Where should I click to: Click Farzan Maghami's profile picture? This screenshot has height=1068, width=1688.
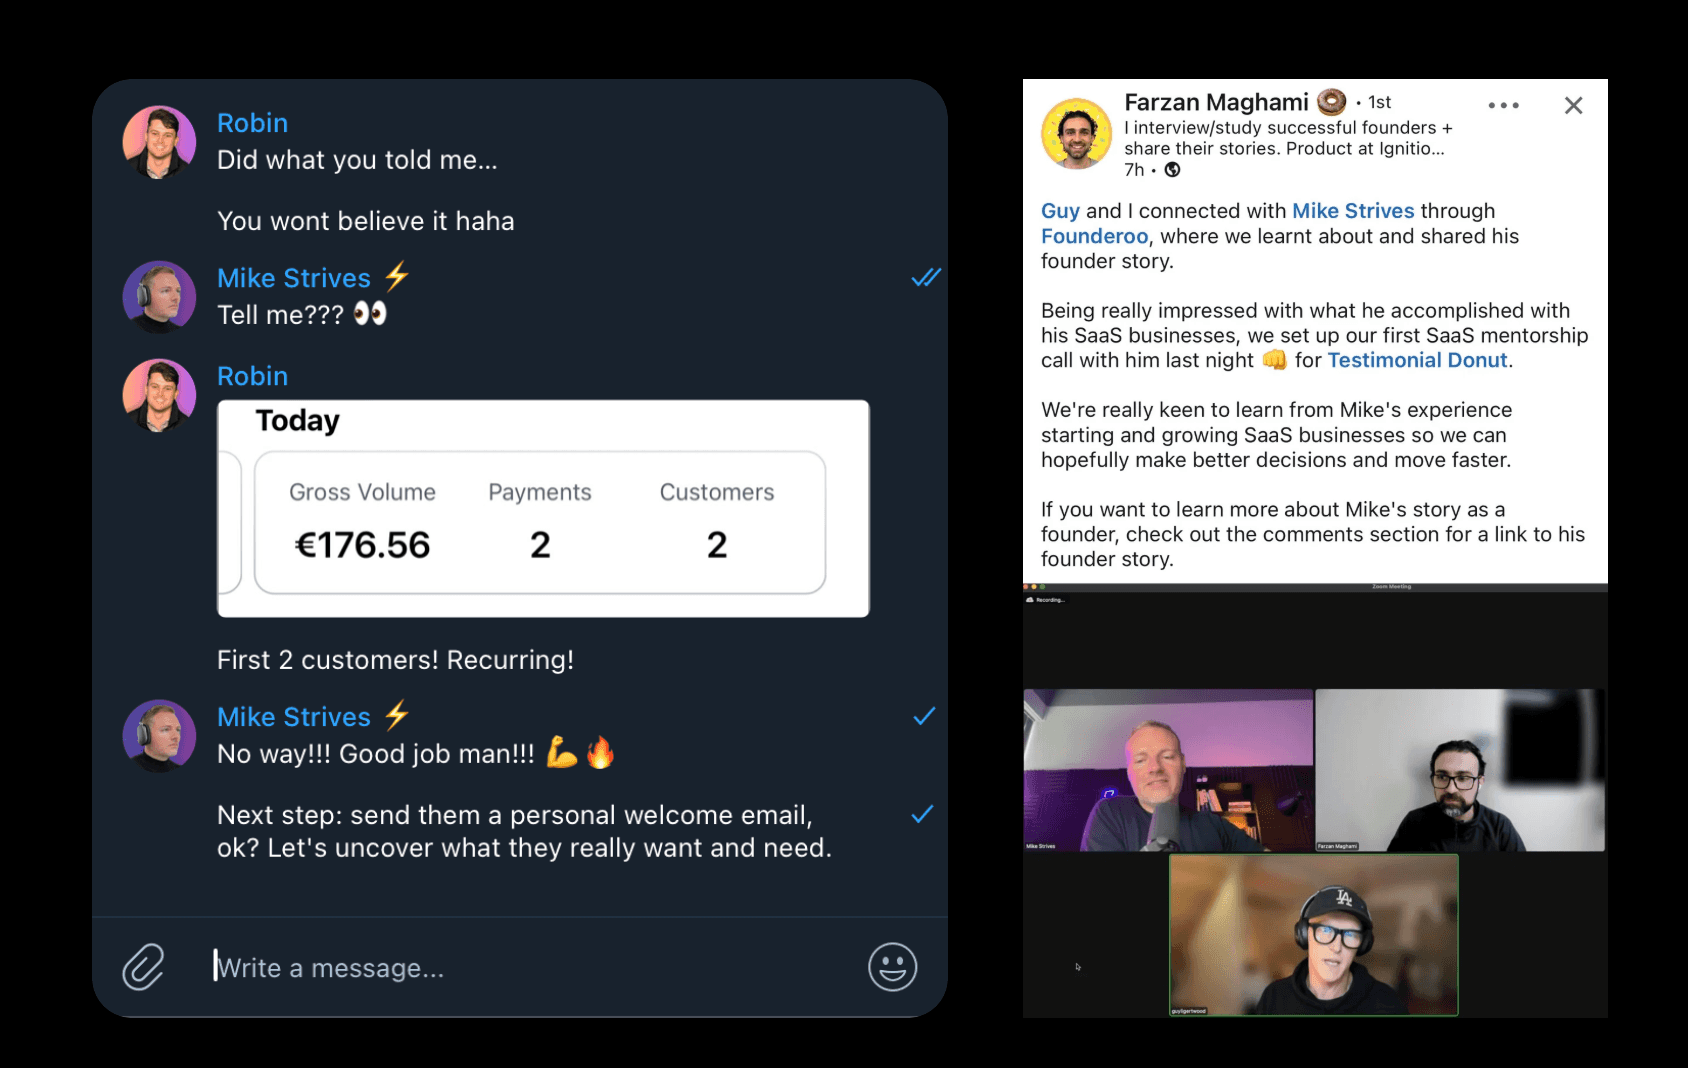(x=1076, y=134)
